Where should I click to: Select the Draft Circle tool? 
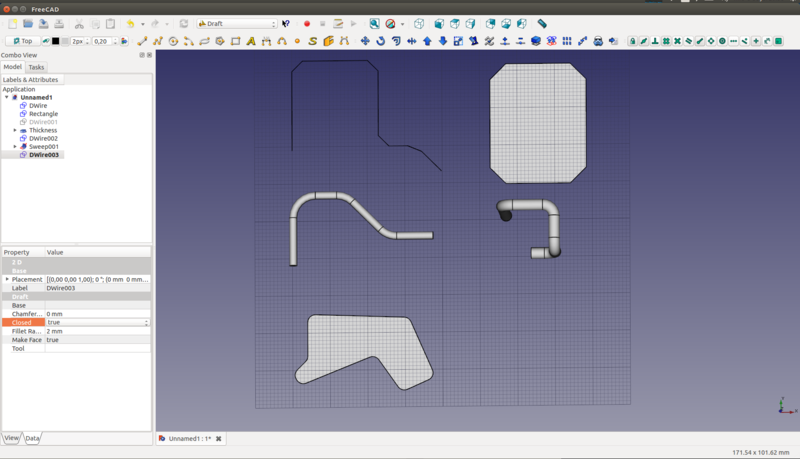(x=173, y=41)
